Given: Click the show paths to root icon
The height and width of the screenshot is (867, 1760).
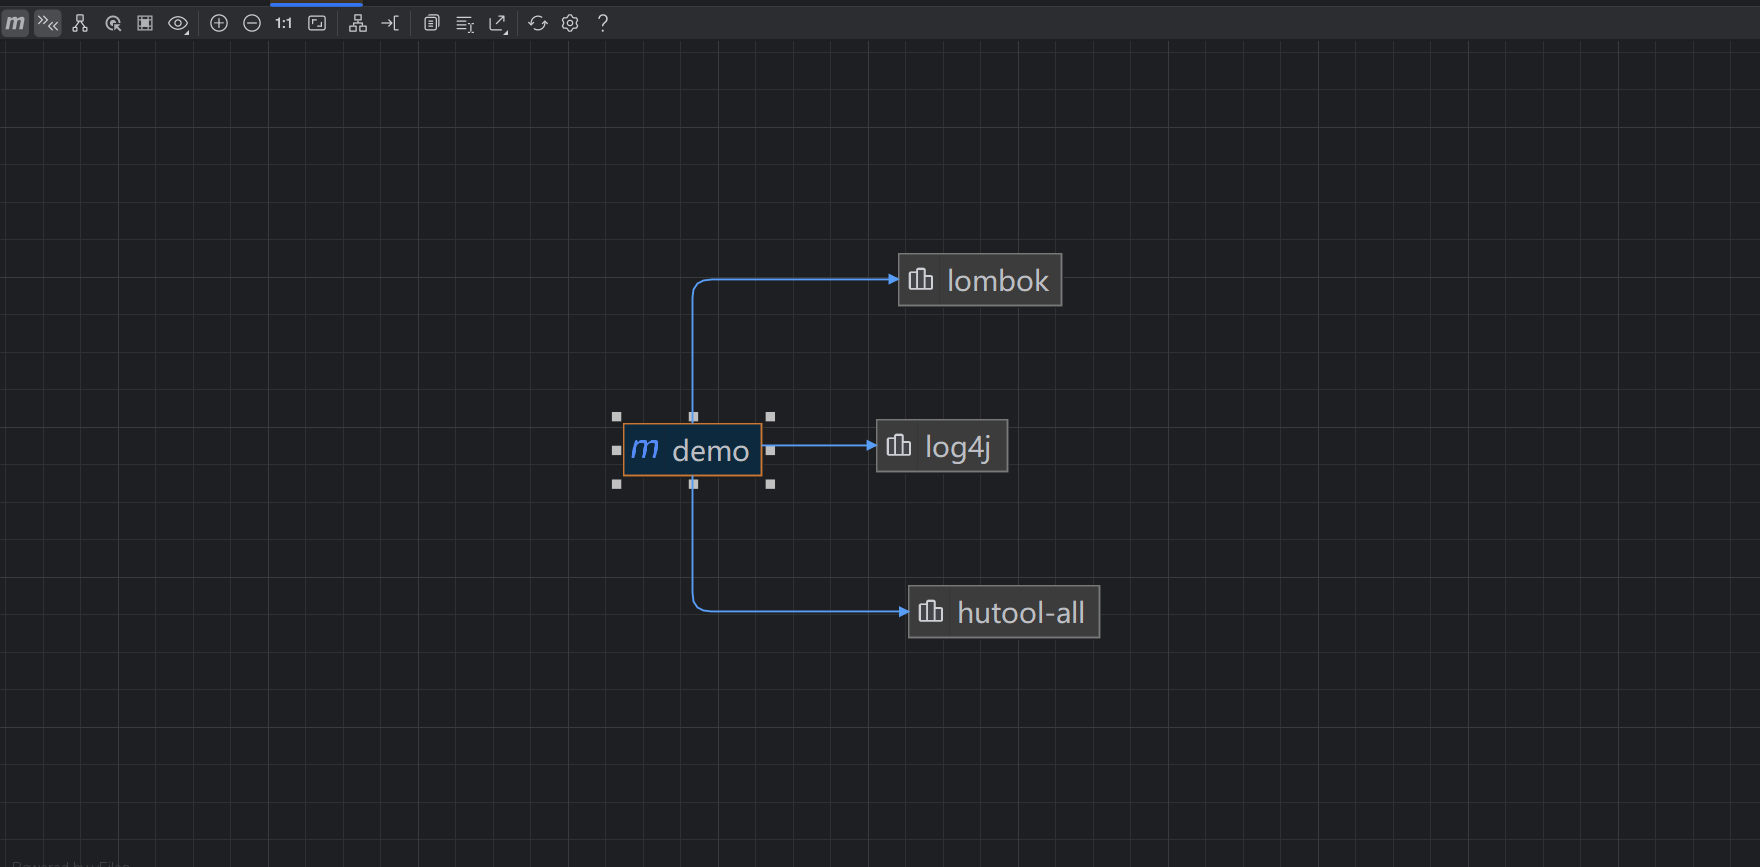Looking at the screenshot, I should (x=80, y=23).
